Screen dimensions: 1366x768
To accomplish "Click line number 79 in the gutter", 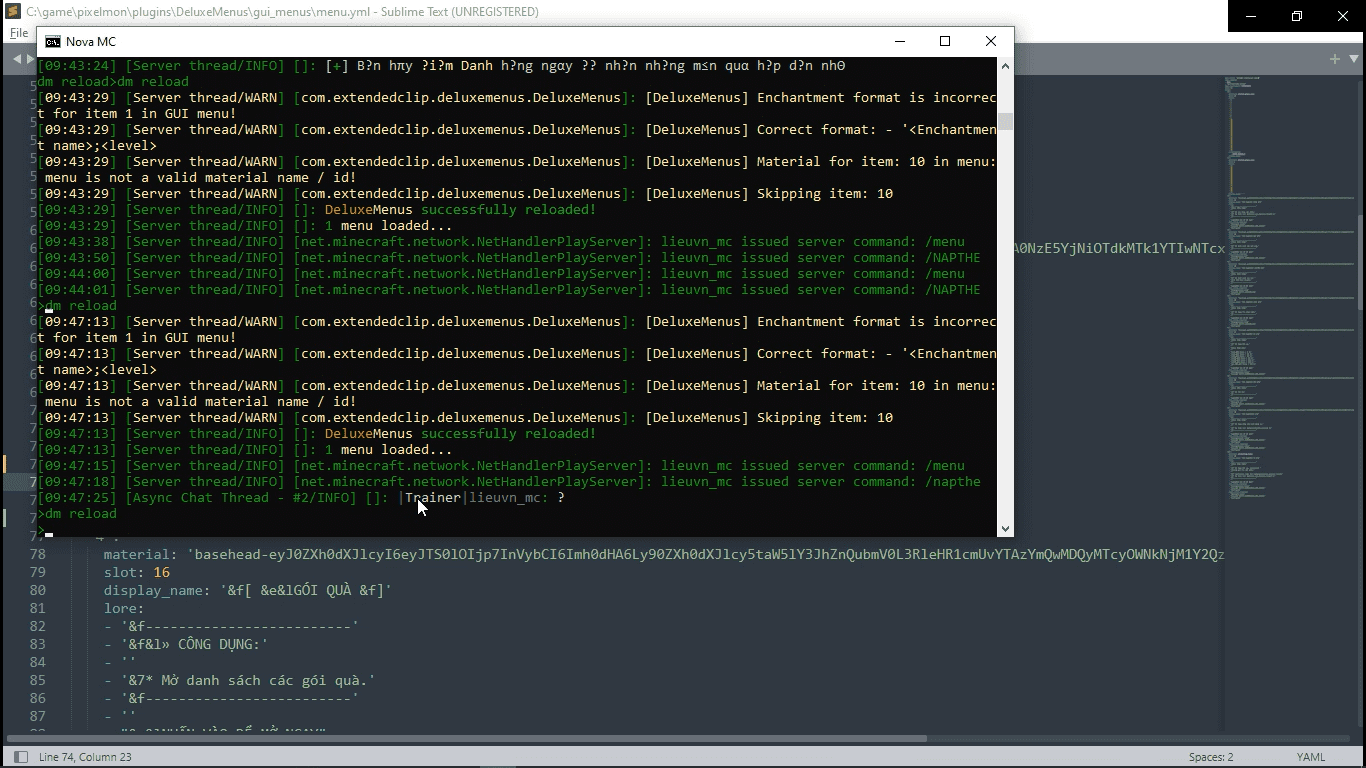I will pyautogui.click(x=38, y=572).
